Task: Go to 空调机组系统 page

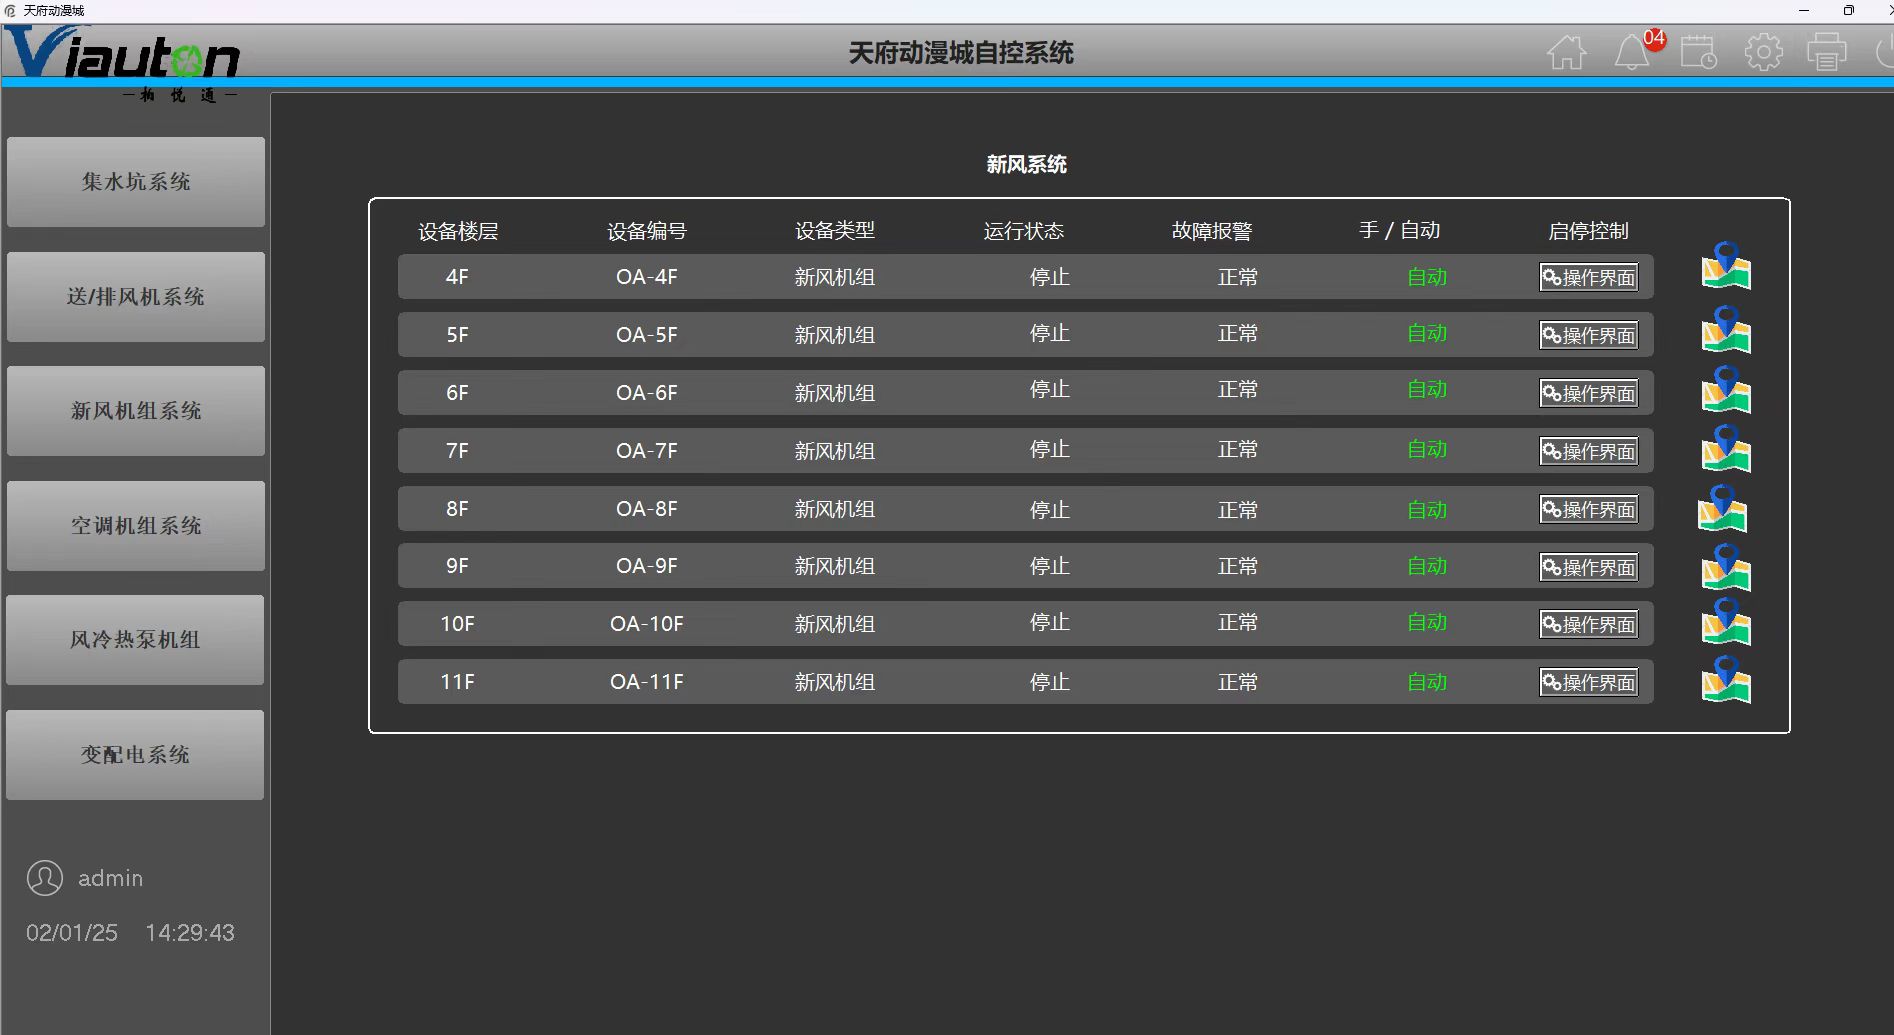Action: 136,526
